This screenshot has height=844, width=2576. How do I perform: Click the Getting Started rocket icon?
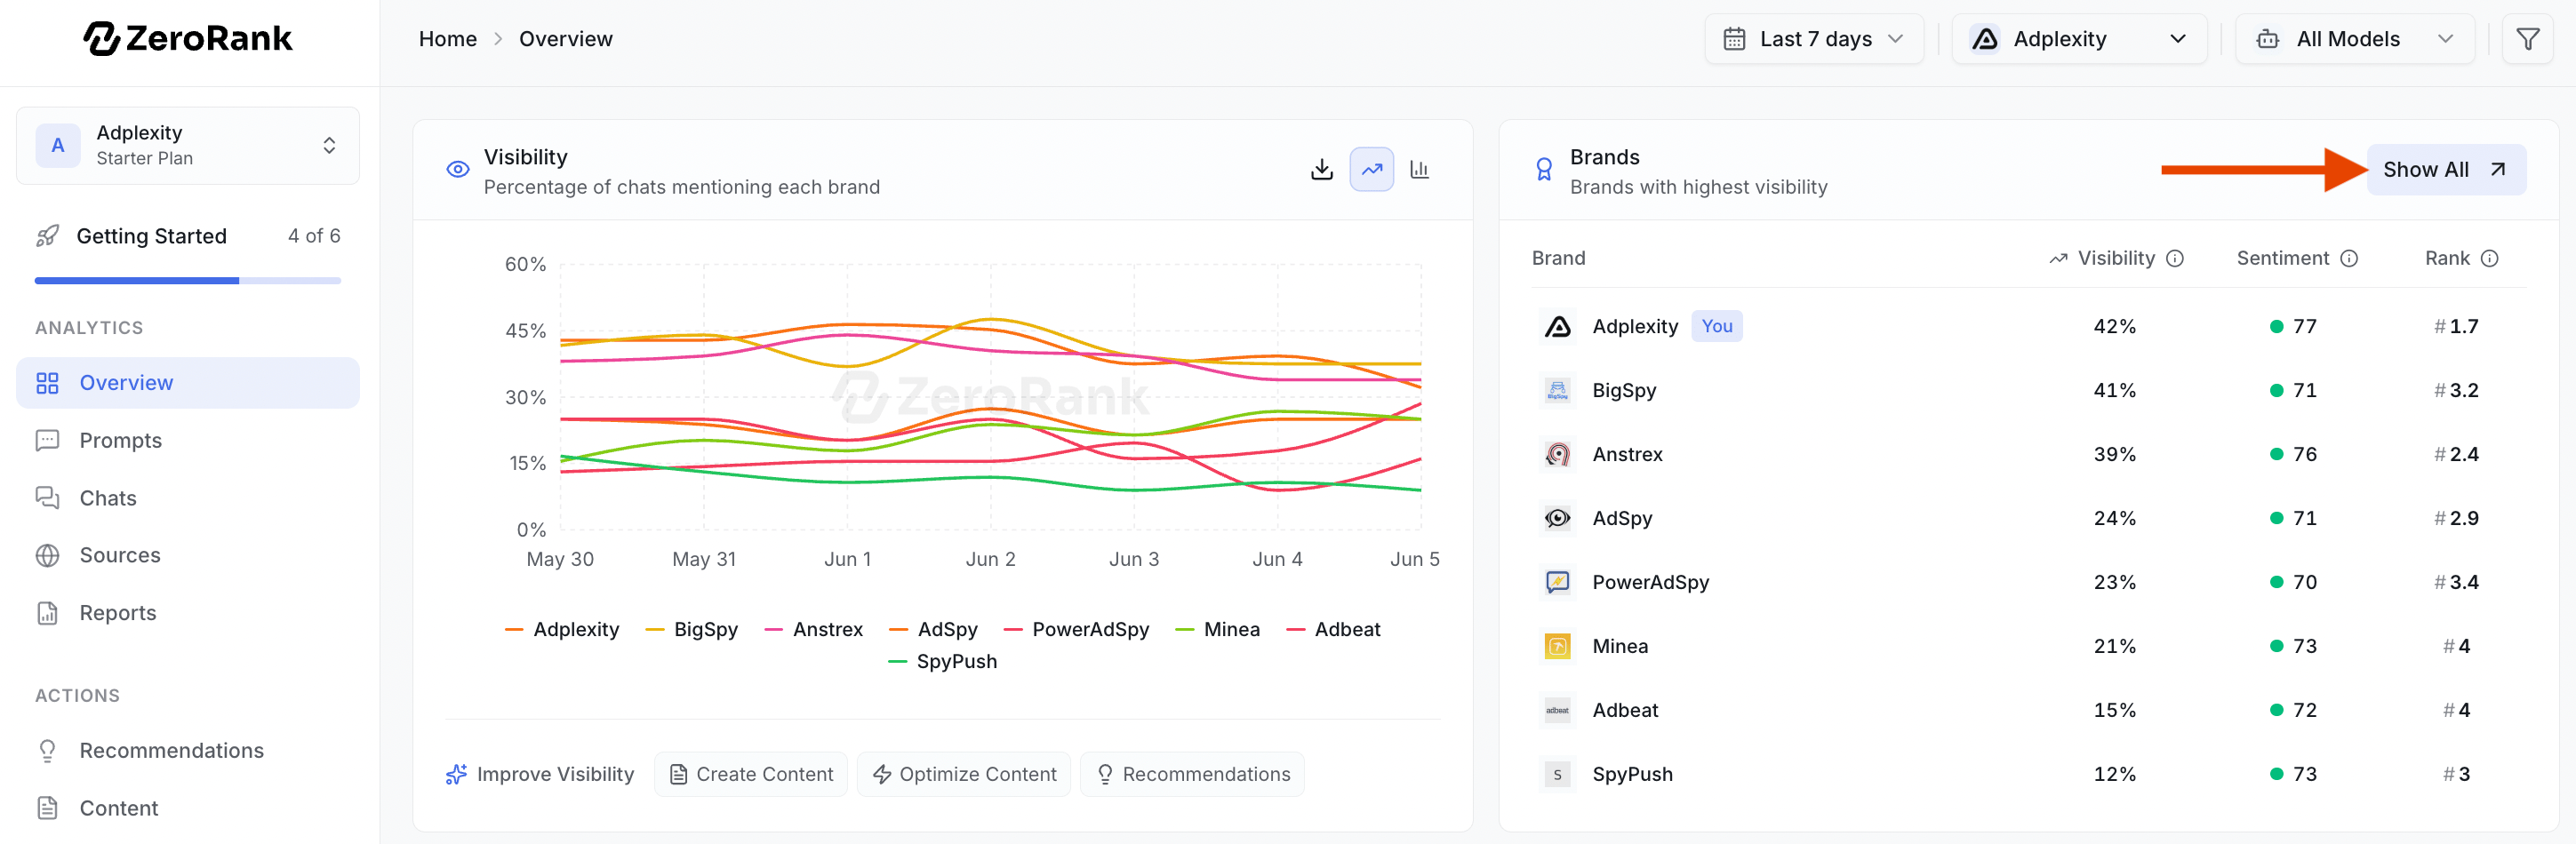click(47, 236)
